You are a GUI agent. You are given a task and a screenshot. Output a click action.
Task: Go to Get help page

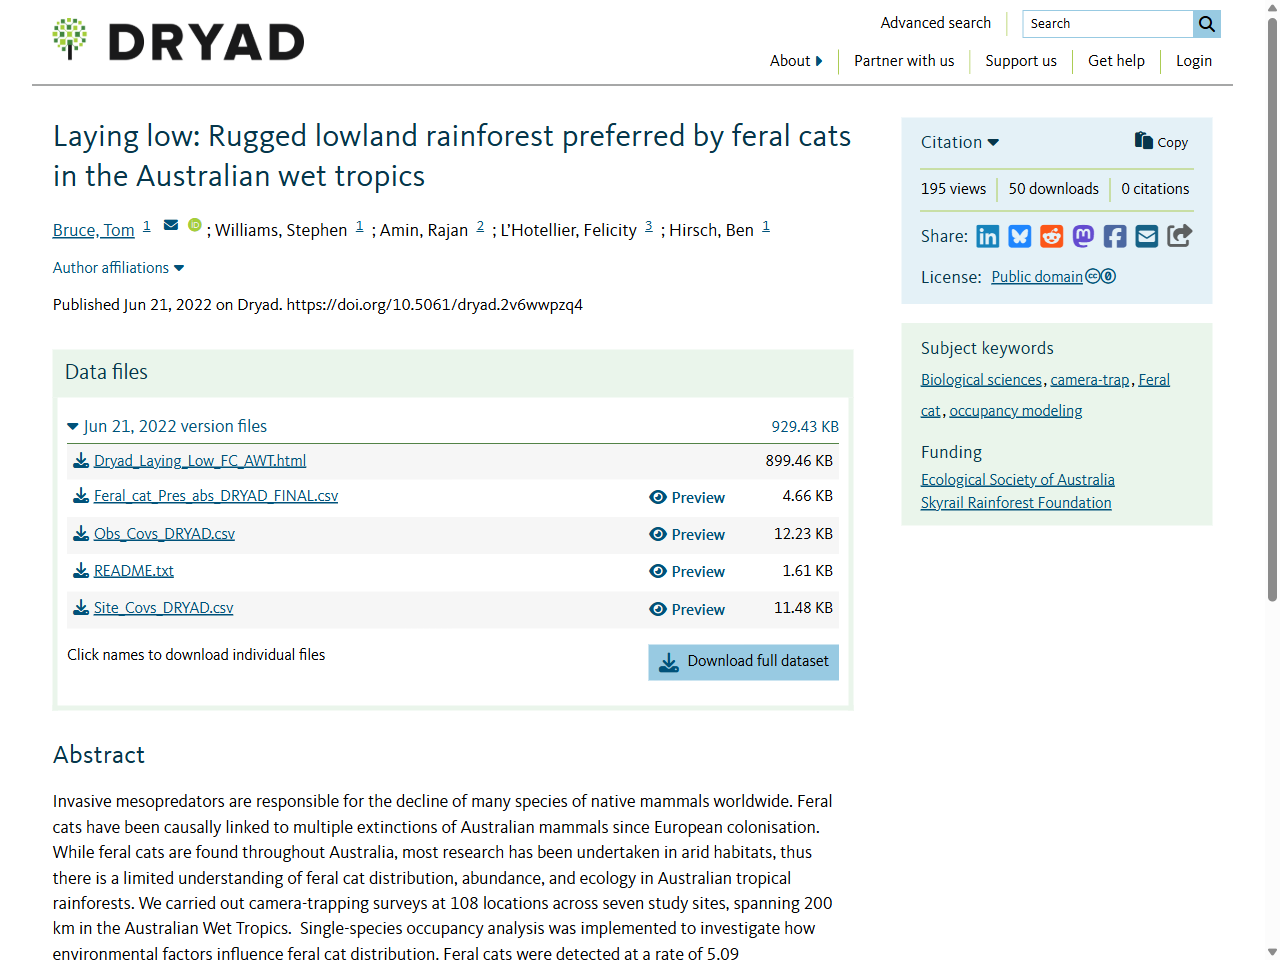point(1116,61)
